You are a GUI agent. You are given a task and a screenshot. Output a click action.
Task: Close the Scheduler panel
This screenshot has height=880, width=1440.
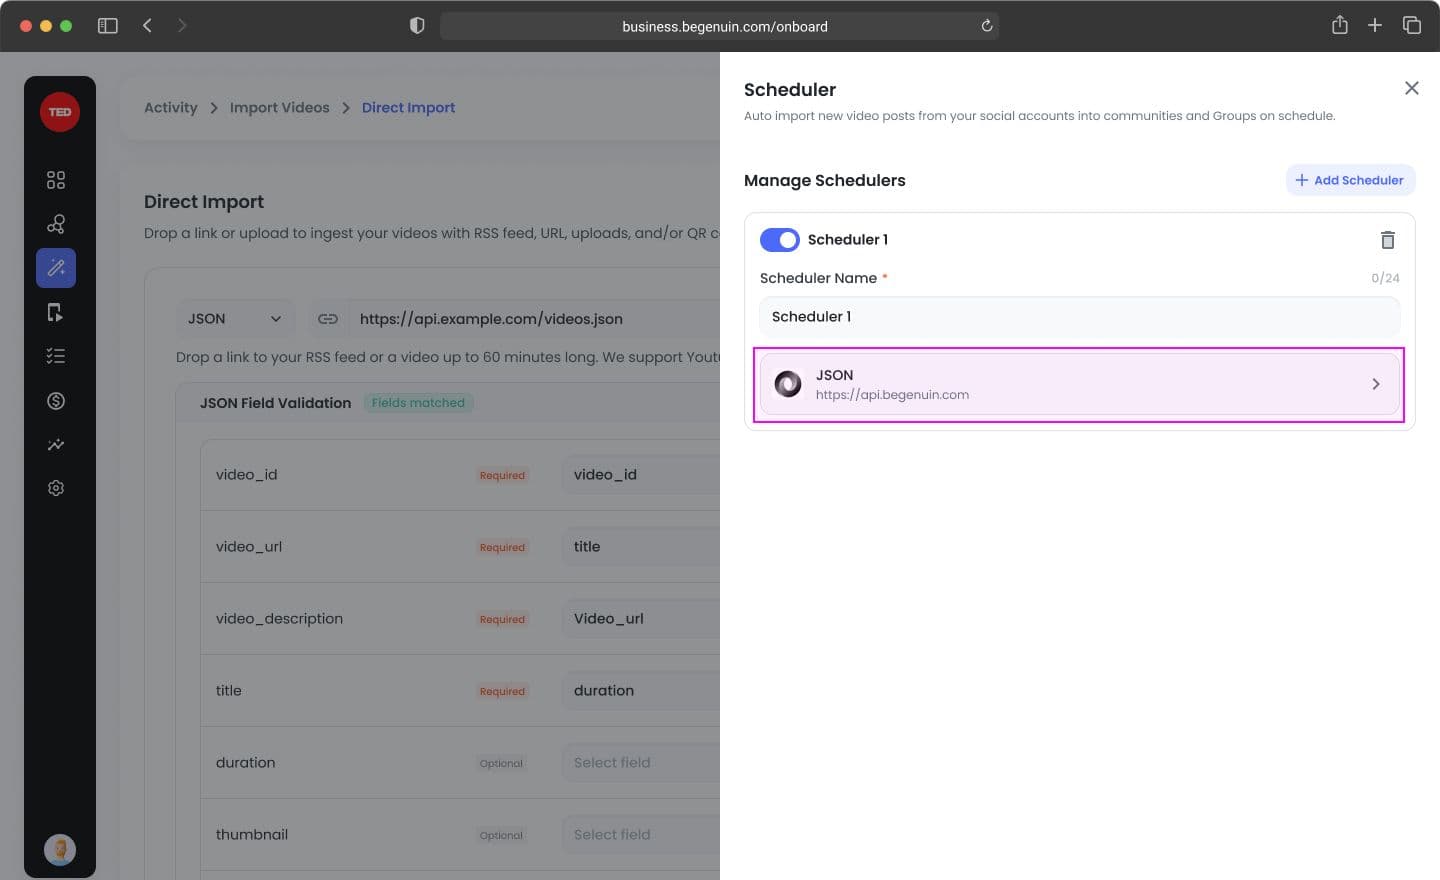[1411, 88]
